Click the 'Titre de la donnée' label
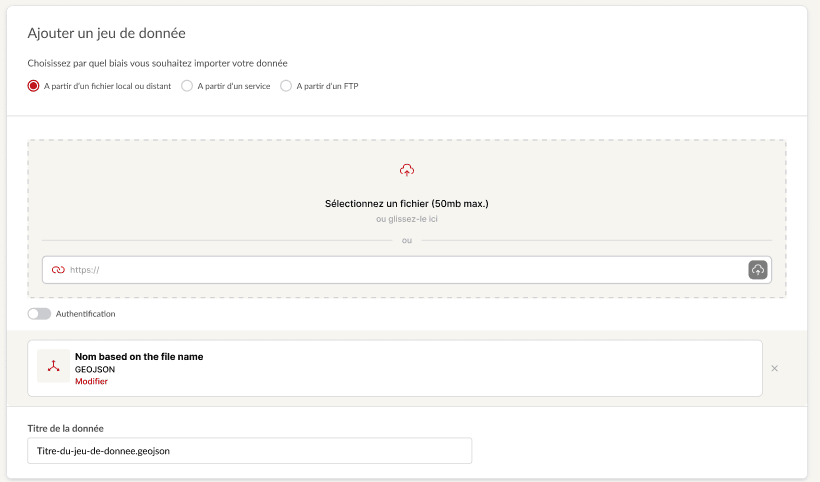Screen dimensions: 820x482 tap(65, 428)
